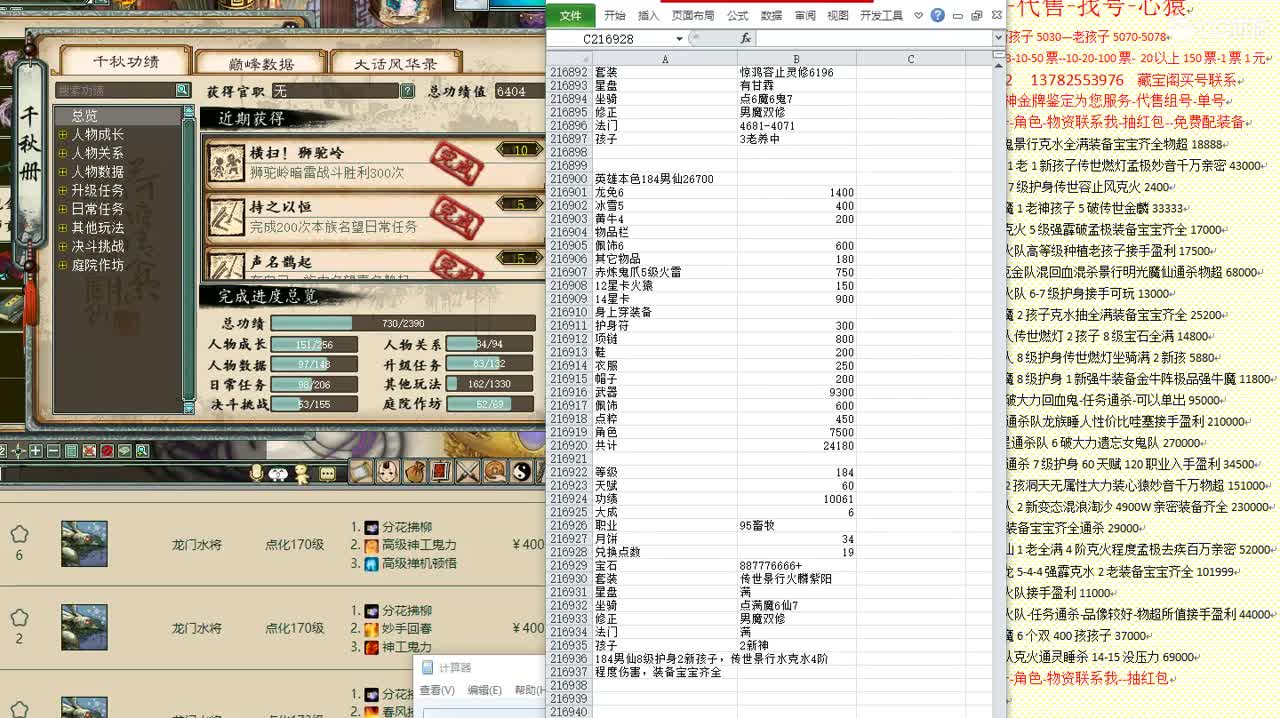This screenshot has height=718, width=1280.
Task: Open the 文件 tab in Excel
Action: tap(570, 15)
